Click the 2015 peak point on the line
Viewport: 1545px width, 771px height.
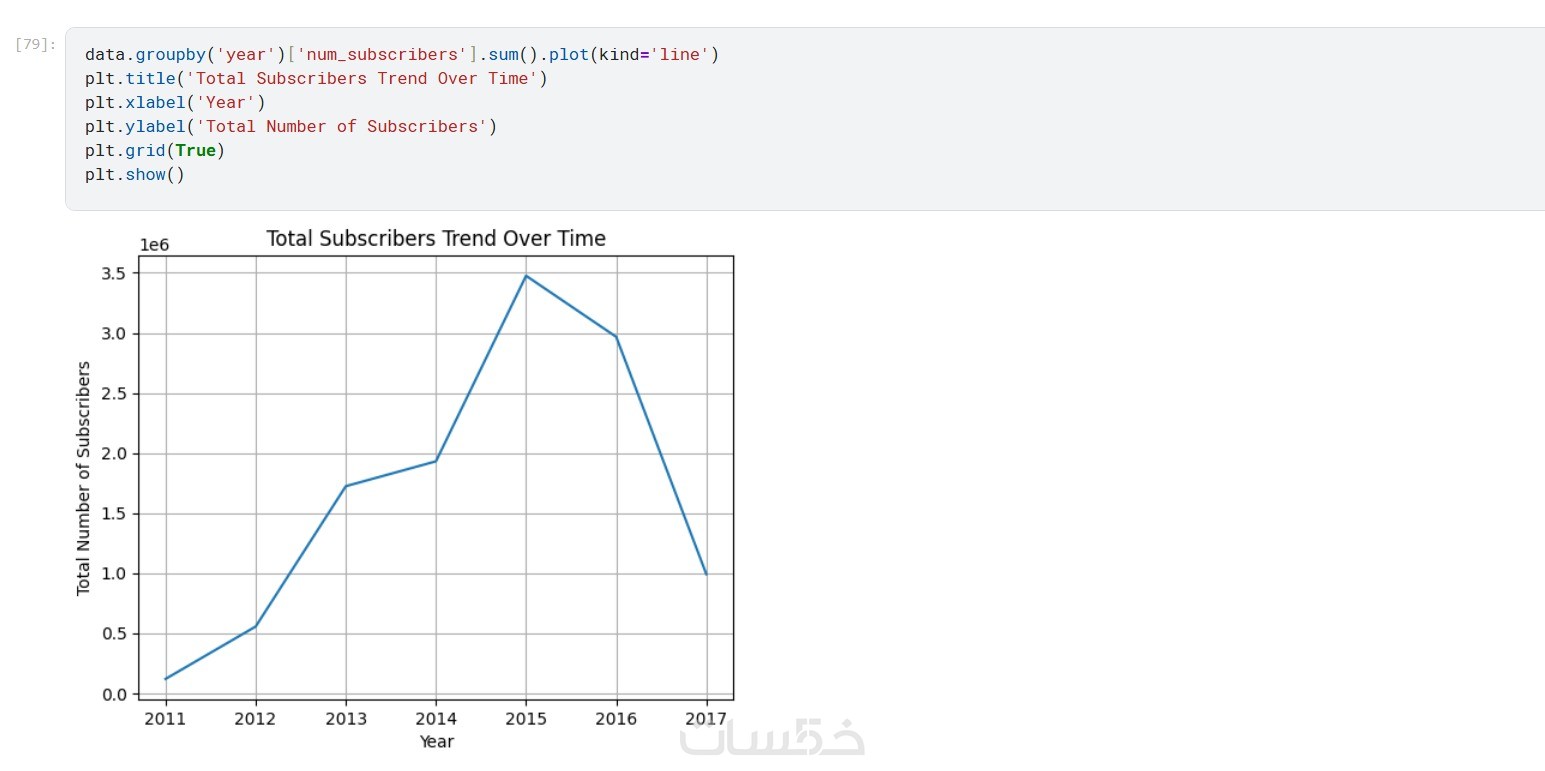526,276
